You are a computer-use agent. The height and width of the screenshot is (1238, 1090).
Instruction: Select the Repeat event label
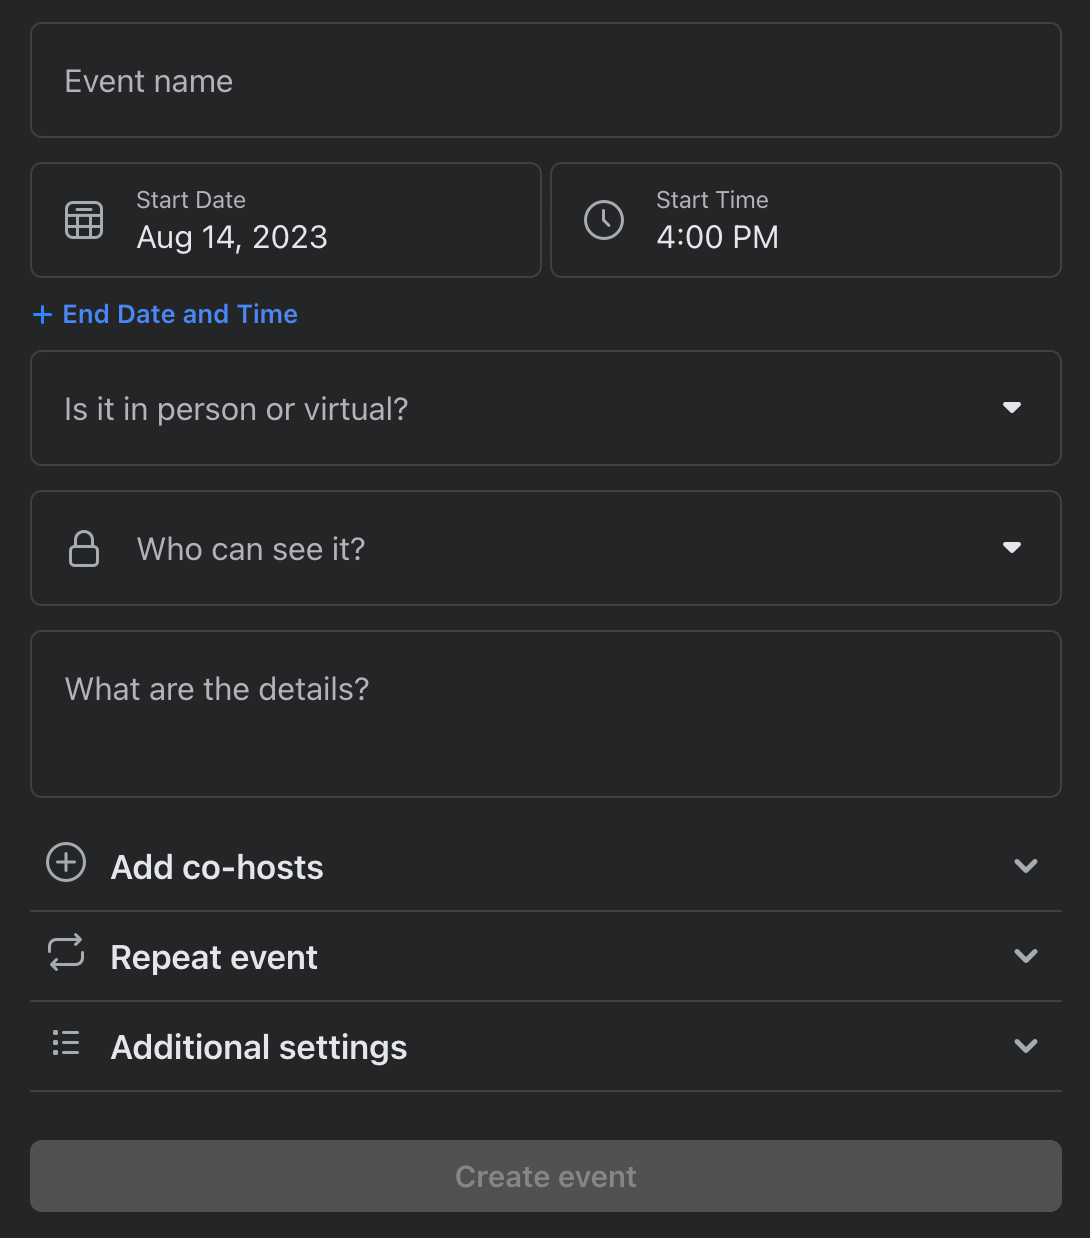click(214, 958)
